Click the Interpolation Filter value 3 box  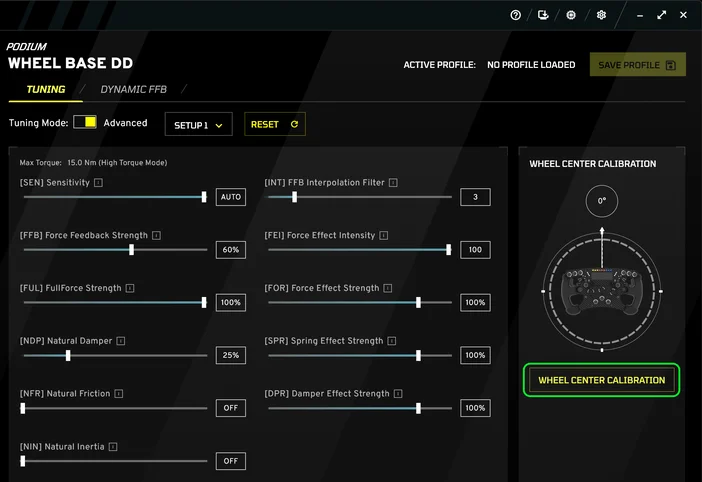(x=475, y=197)
